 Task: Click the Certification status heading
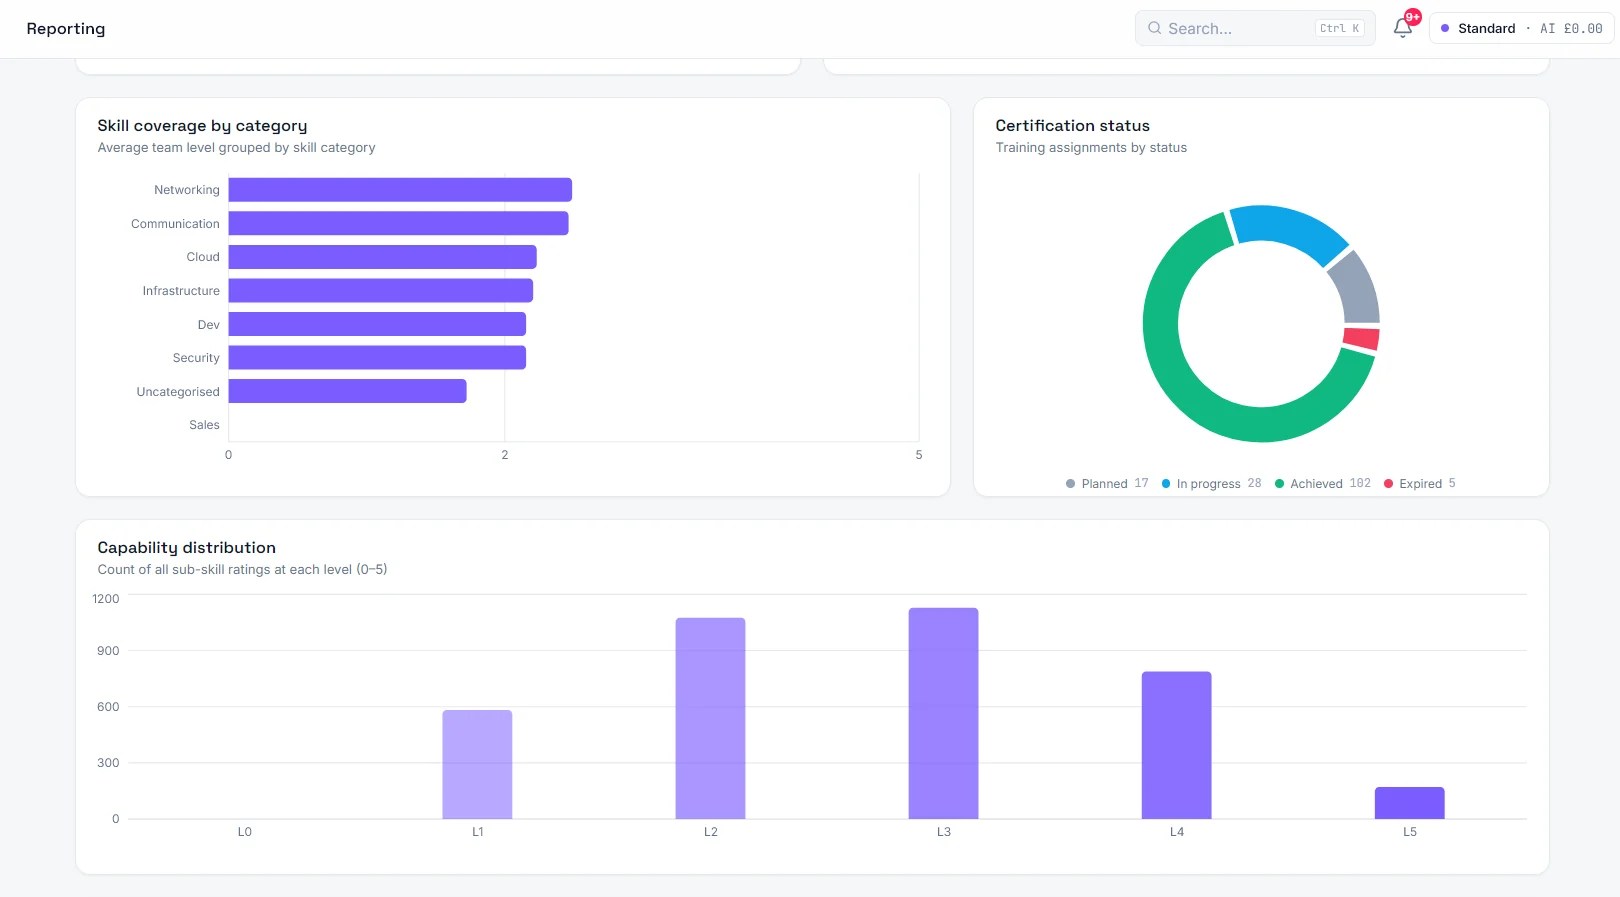1072,126
